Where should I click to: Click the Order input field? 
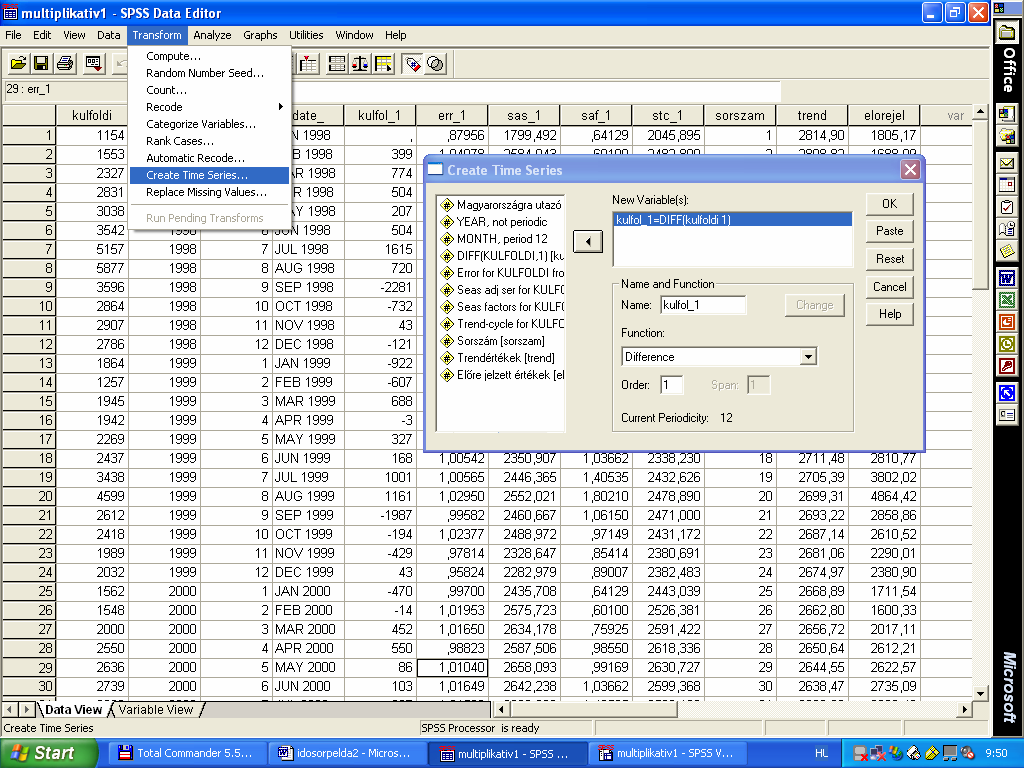point(671,385)
